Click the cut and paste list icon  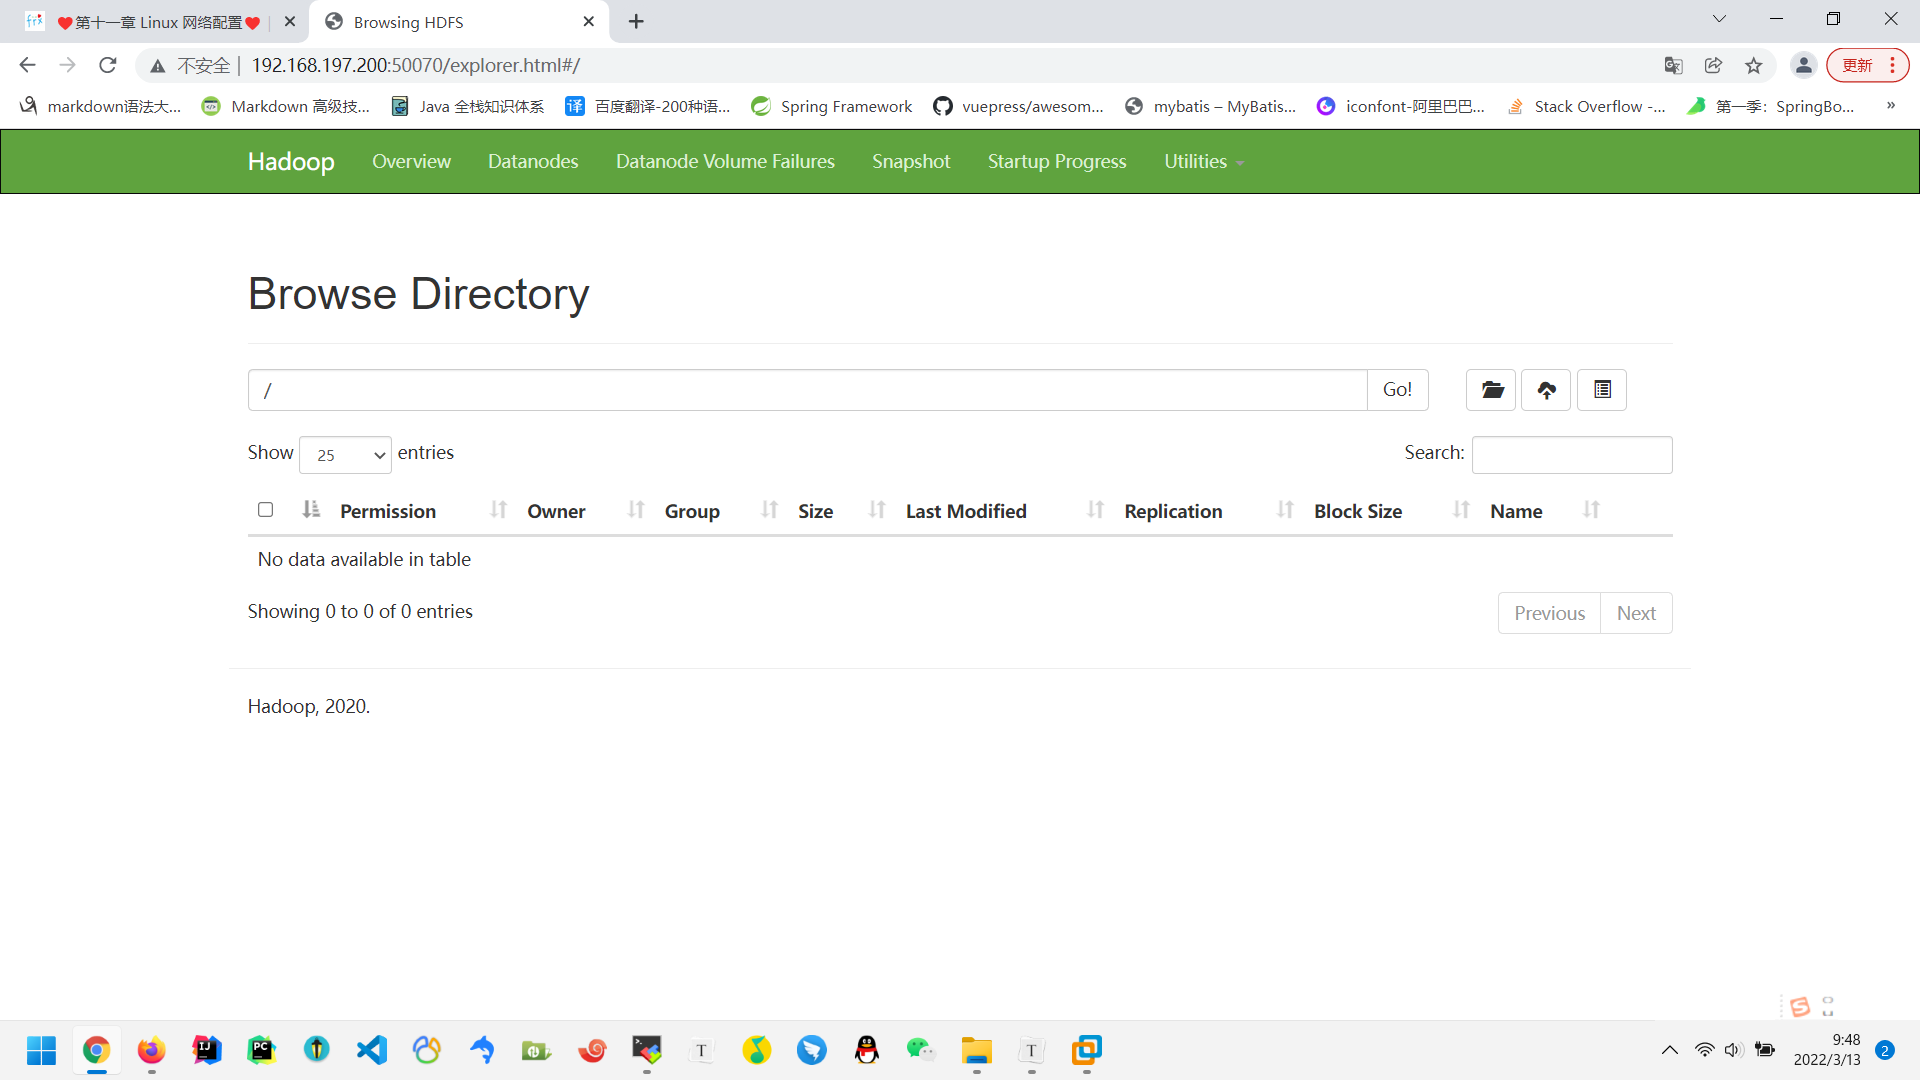[x=1602, y=390]
